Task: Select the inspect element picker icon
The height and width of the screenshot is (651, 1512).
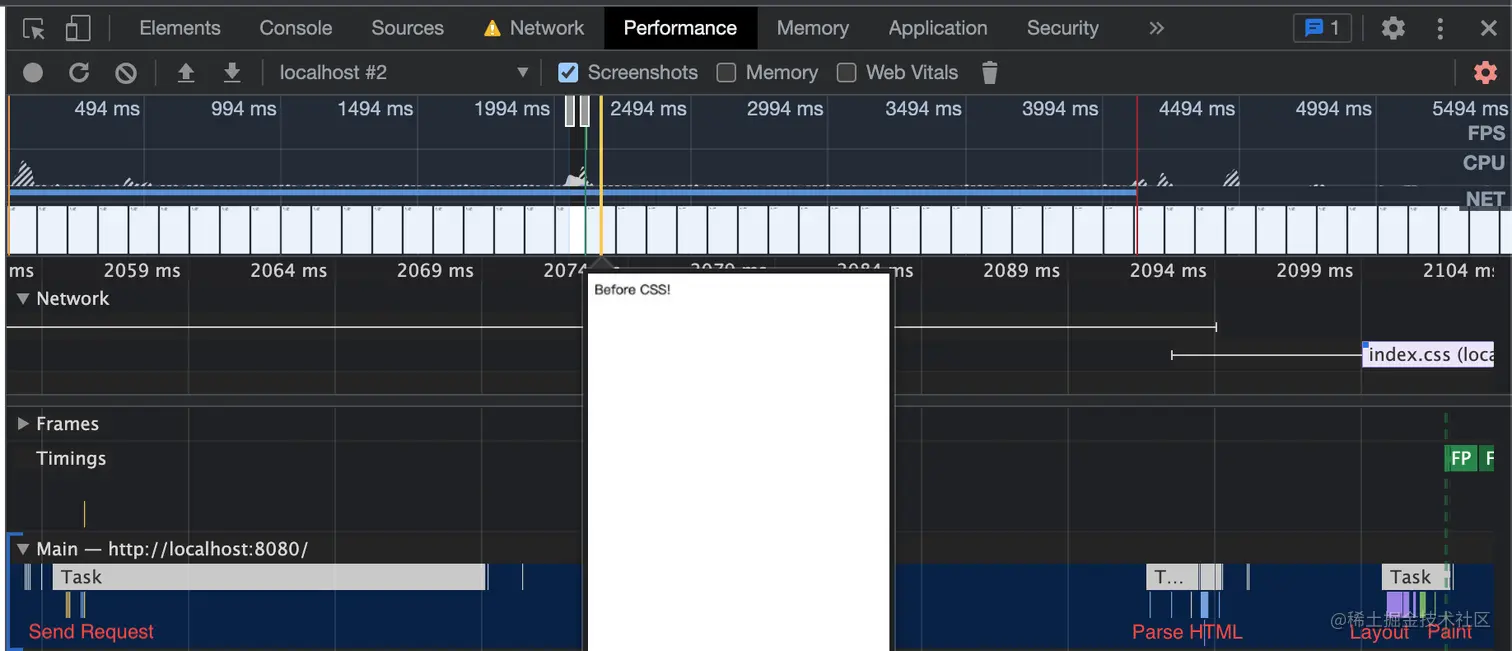Action: click(34, 29)
